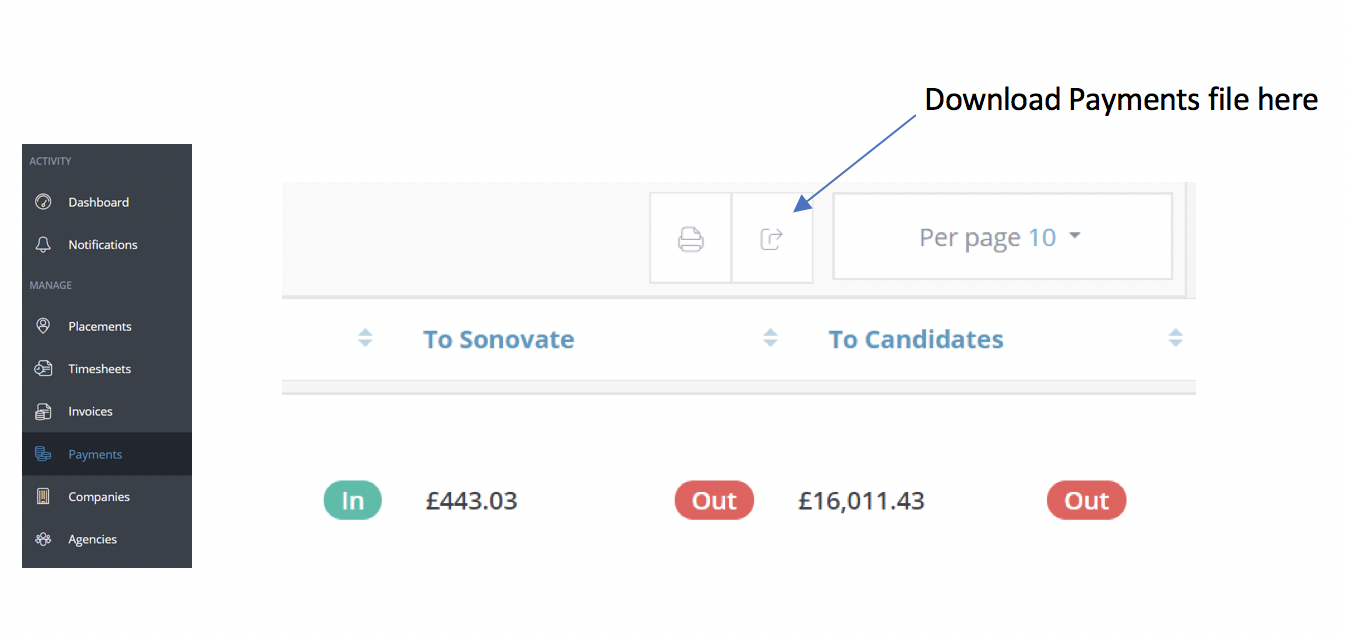
Task: Open the Timesheets menu item
Action: point(99,369)
